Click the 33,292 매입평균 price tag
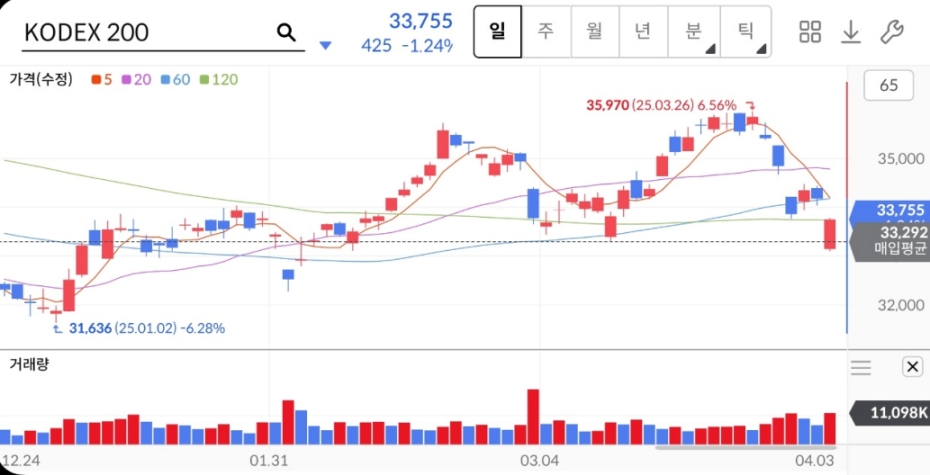Image resolution: width=930 pixels, height=475 pixels. pyautogui.click(x=889, y=241)
